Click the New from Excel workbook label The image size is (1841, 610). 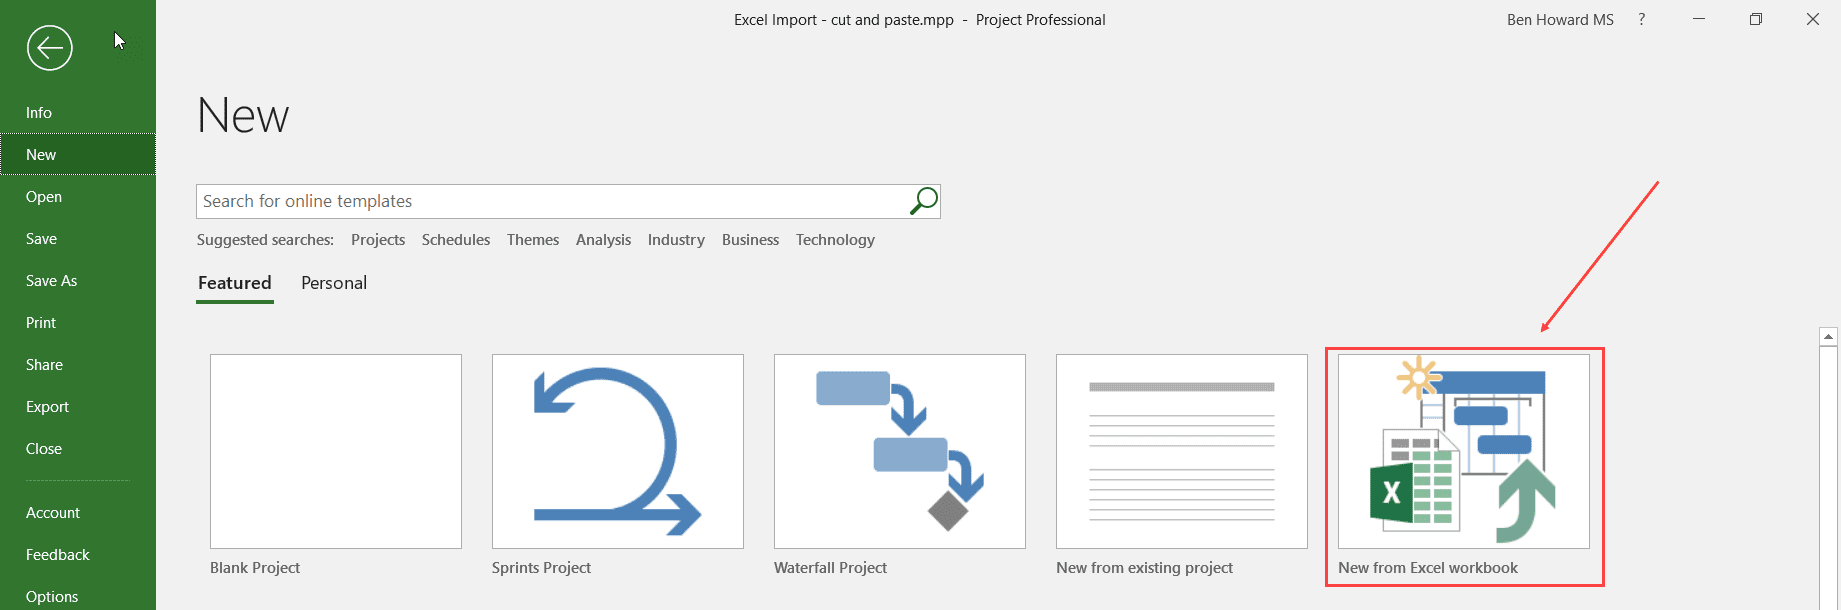(1428, 567)
